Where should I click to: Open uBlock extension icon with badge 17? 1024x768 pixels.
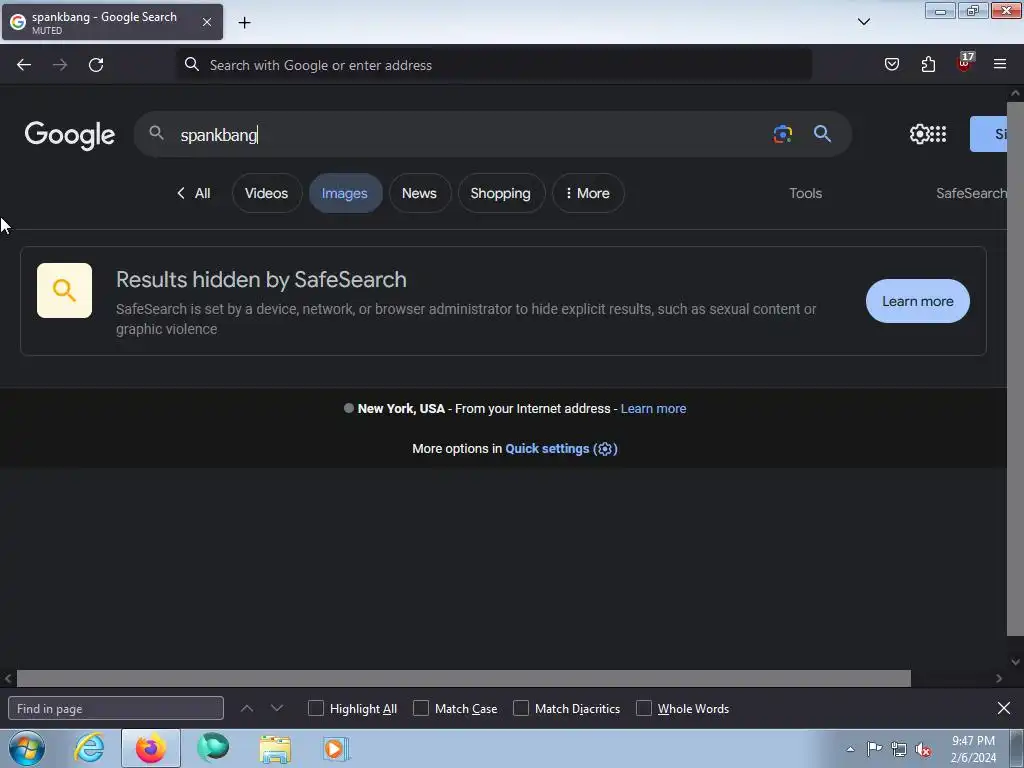[965, 63]
